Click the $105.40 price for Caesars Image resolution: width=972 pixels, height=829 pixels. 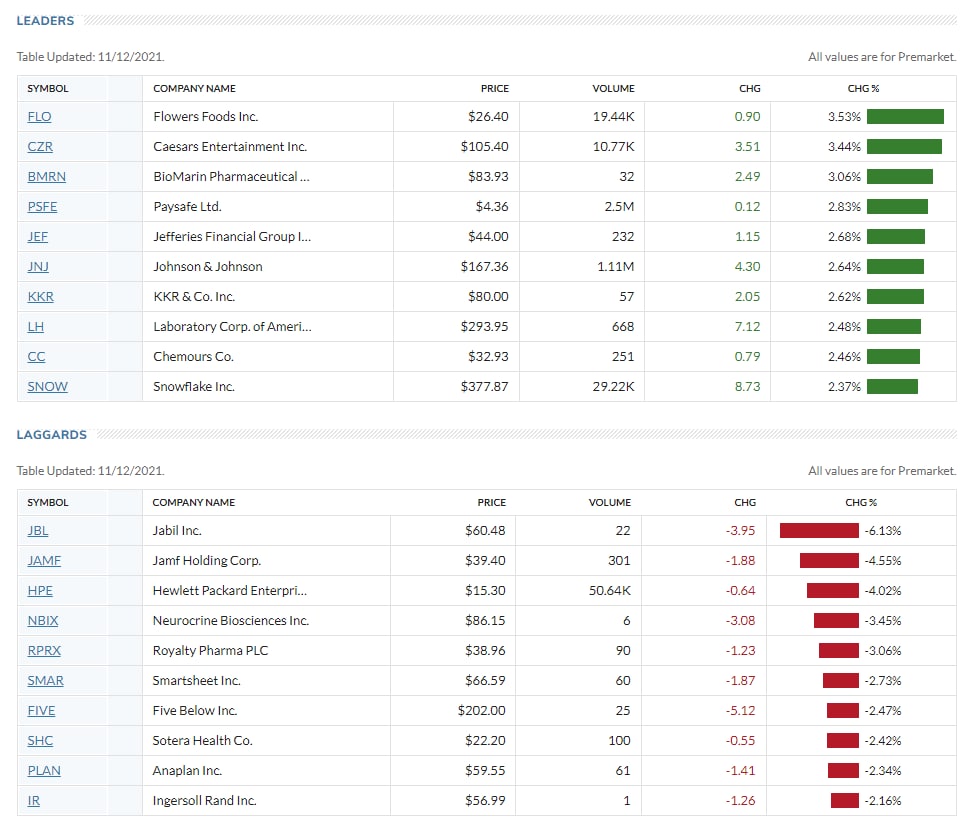click(484, 146)
